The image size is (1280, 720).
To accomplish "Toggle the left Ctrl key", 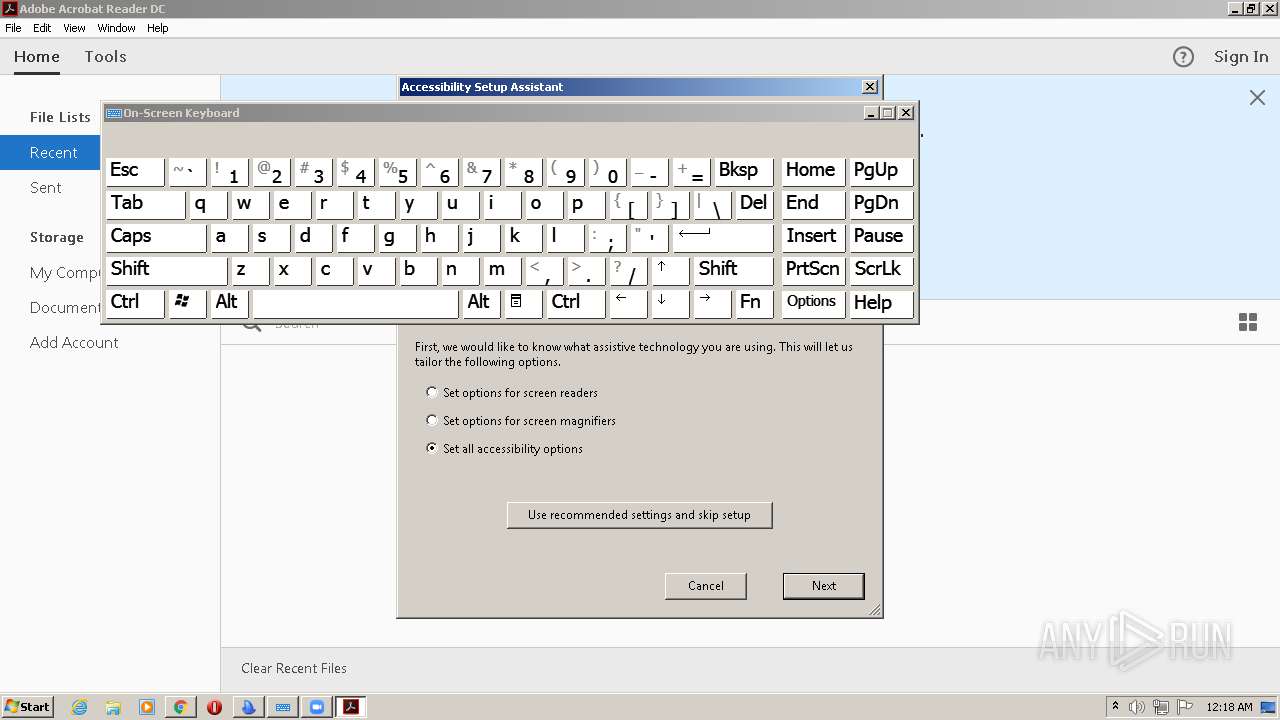I will point(135,303).
